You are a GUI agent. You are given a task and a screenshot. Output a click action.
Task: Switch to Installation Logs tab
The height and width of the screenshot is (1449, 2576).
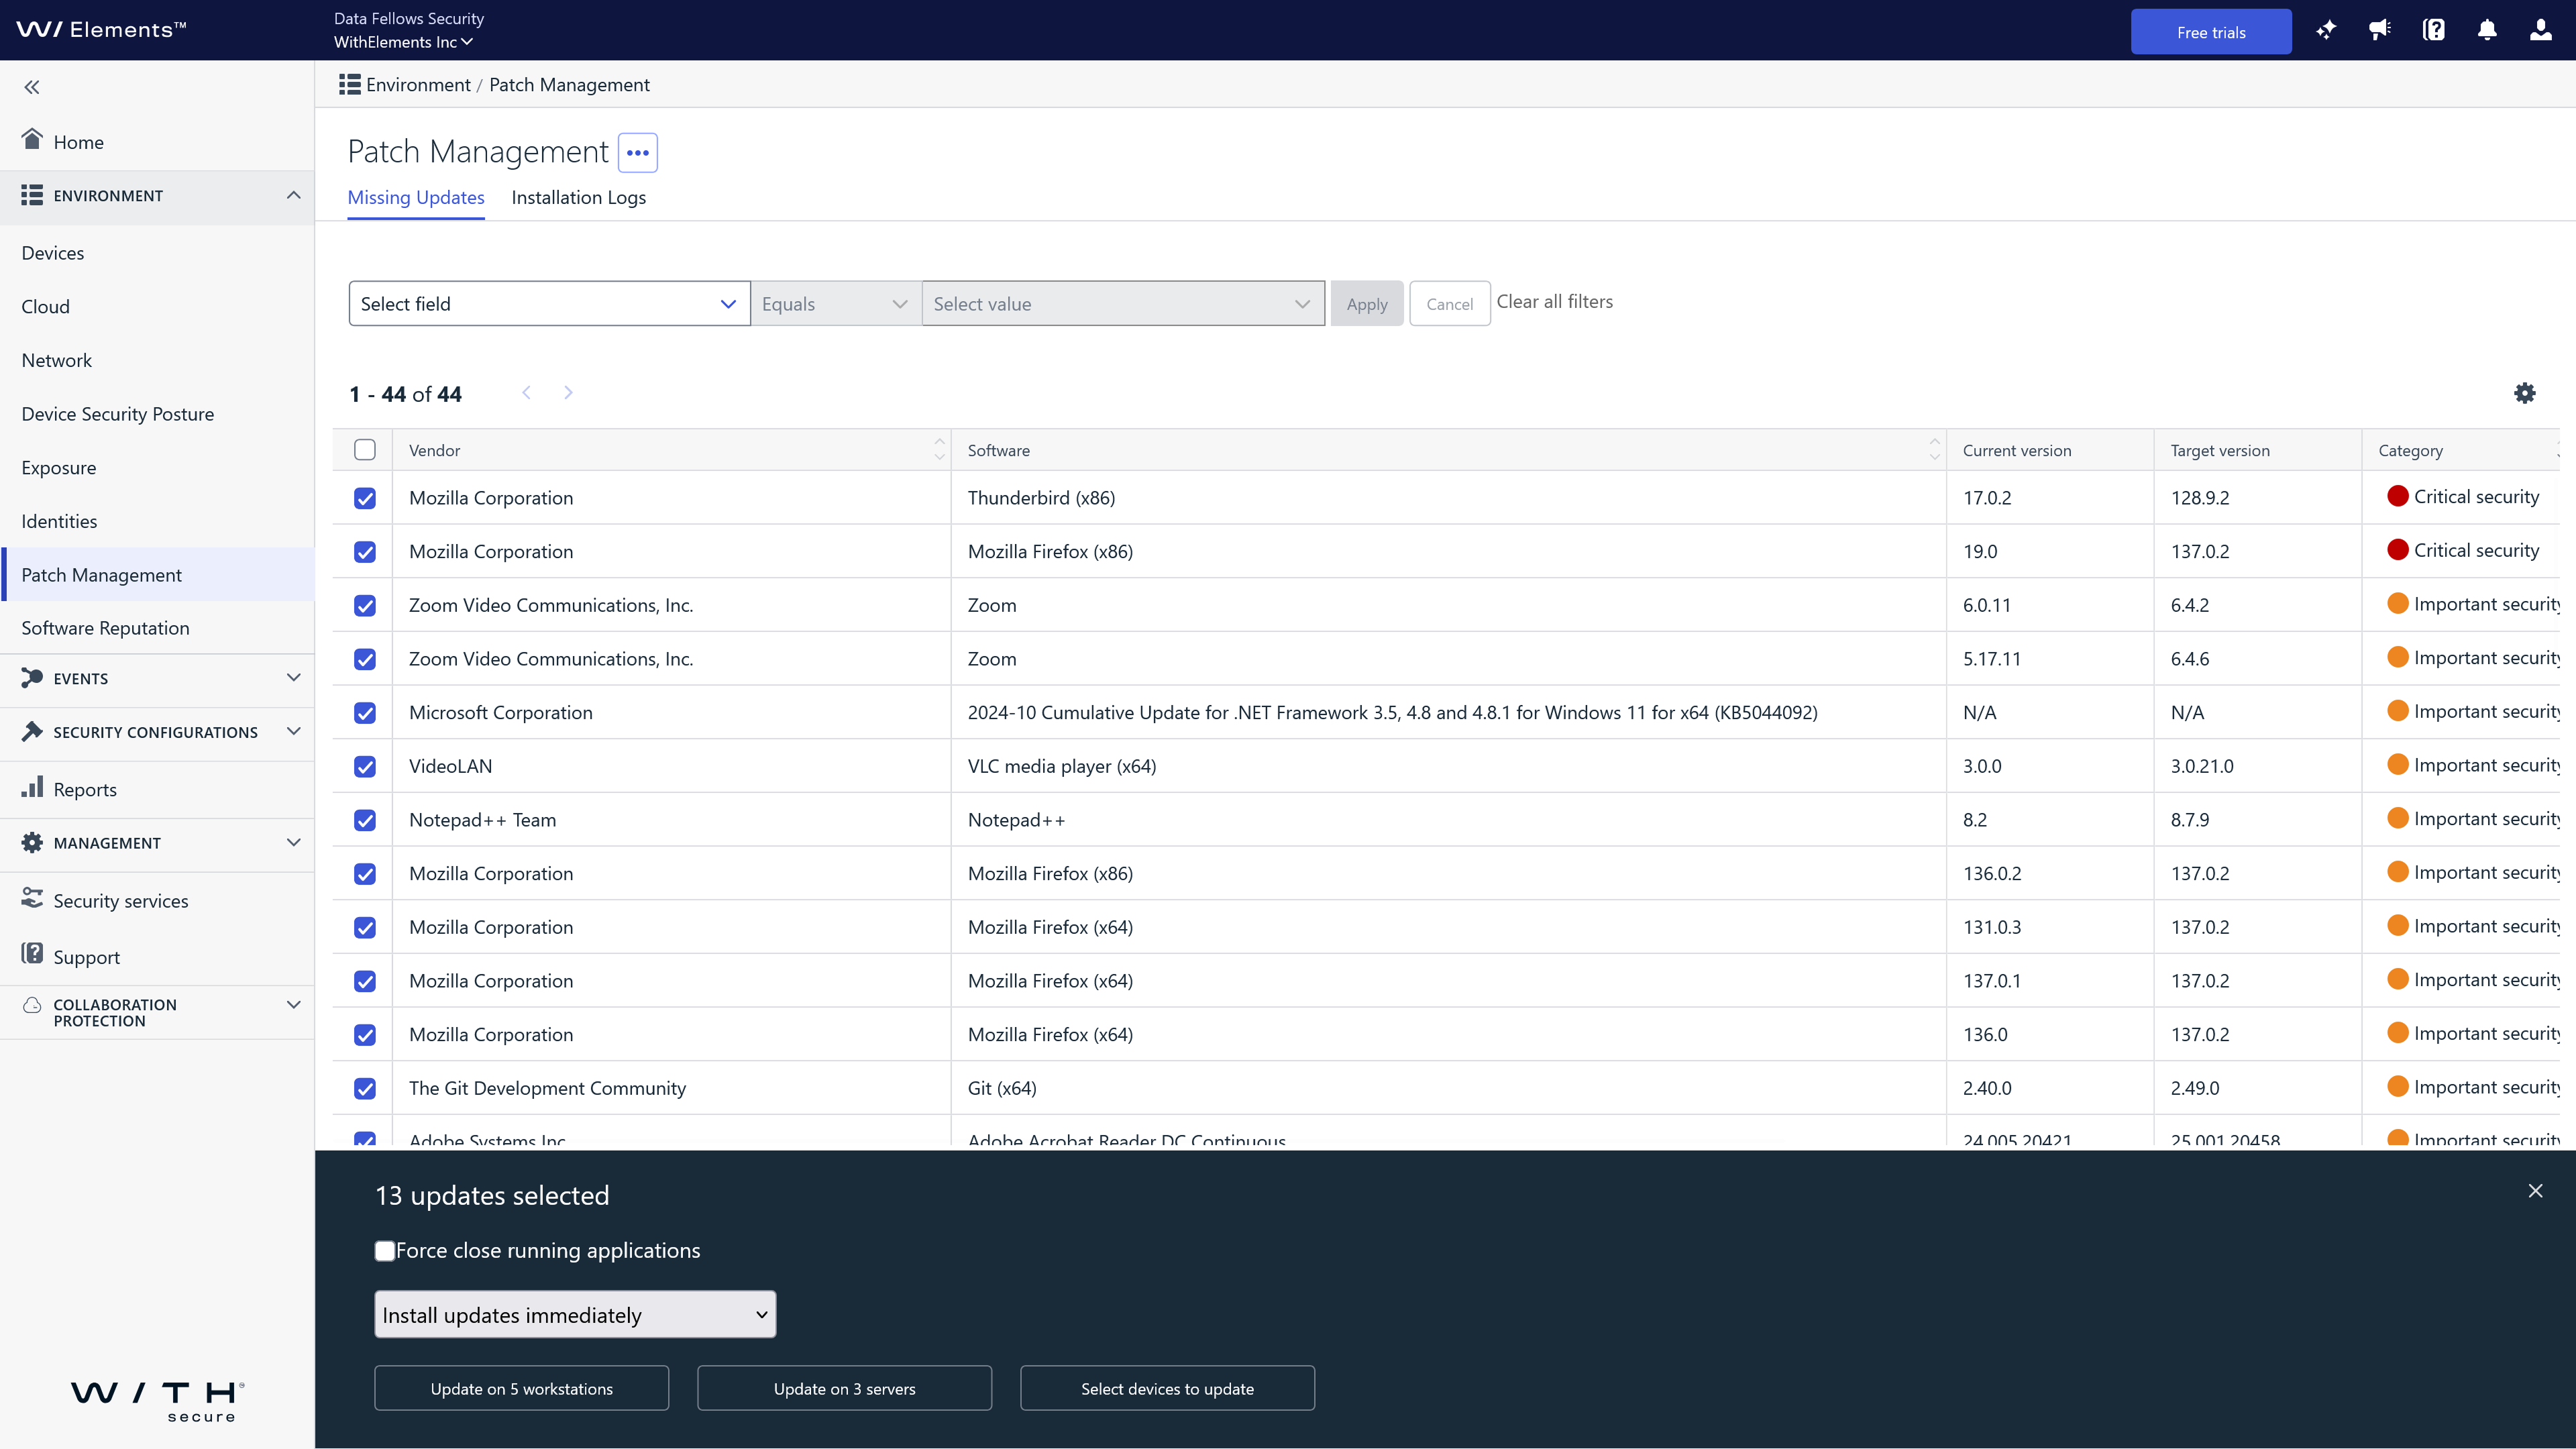pos(578,198)
